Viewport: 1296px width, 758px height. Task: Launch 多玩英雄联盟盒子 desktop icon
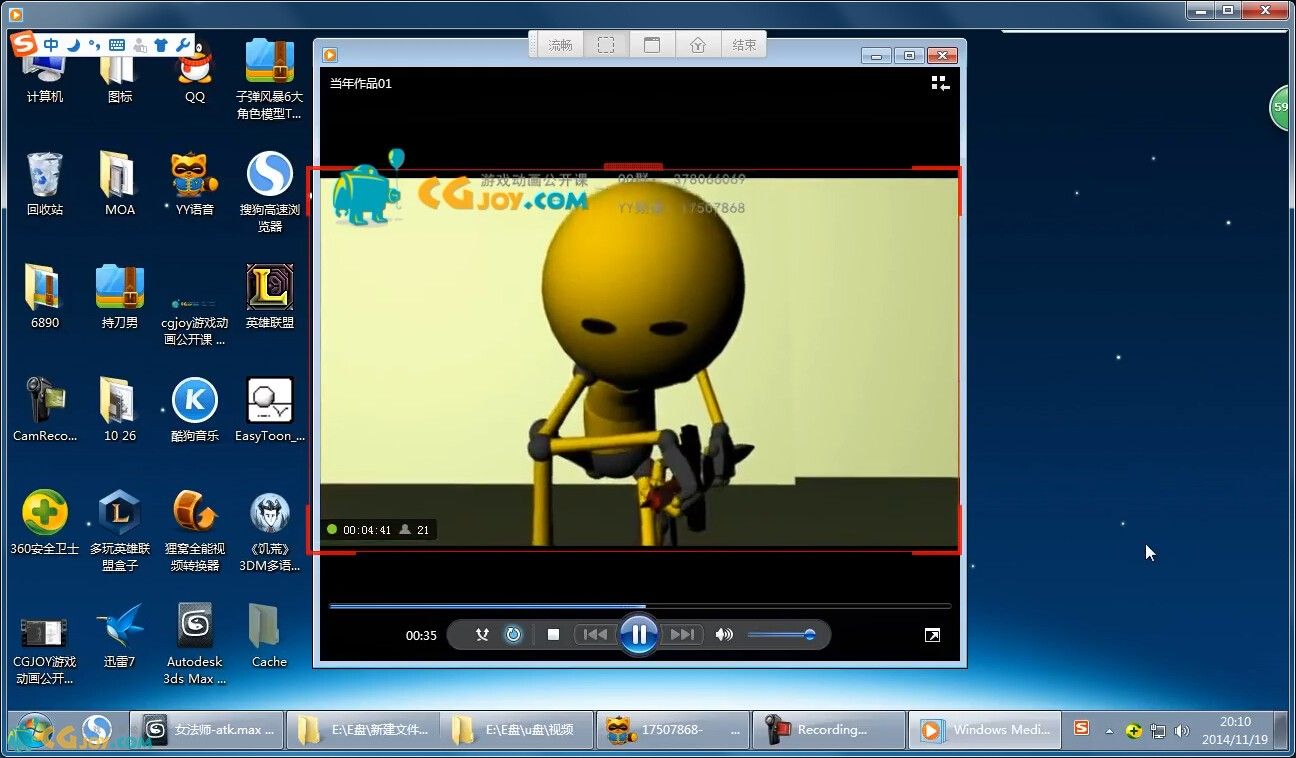pyautogui.click(x=120, y=531)
